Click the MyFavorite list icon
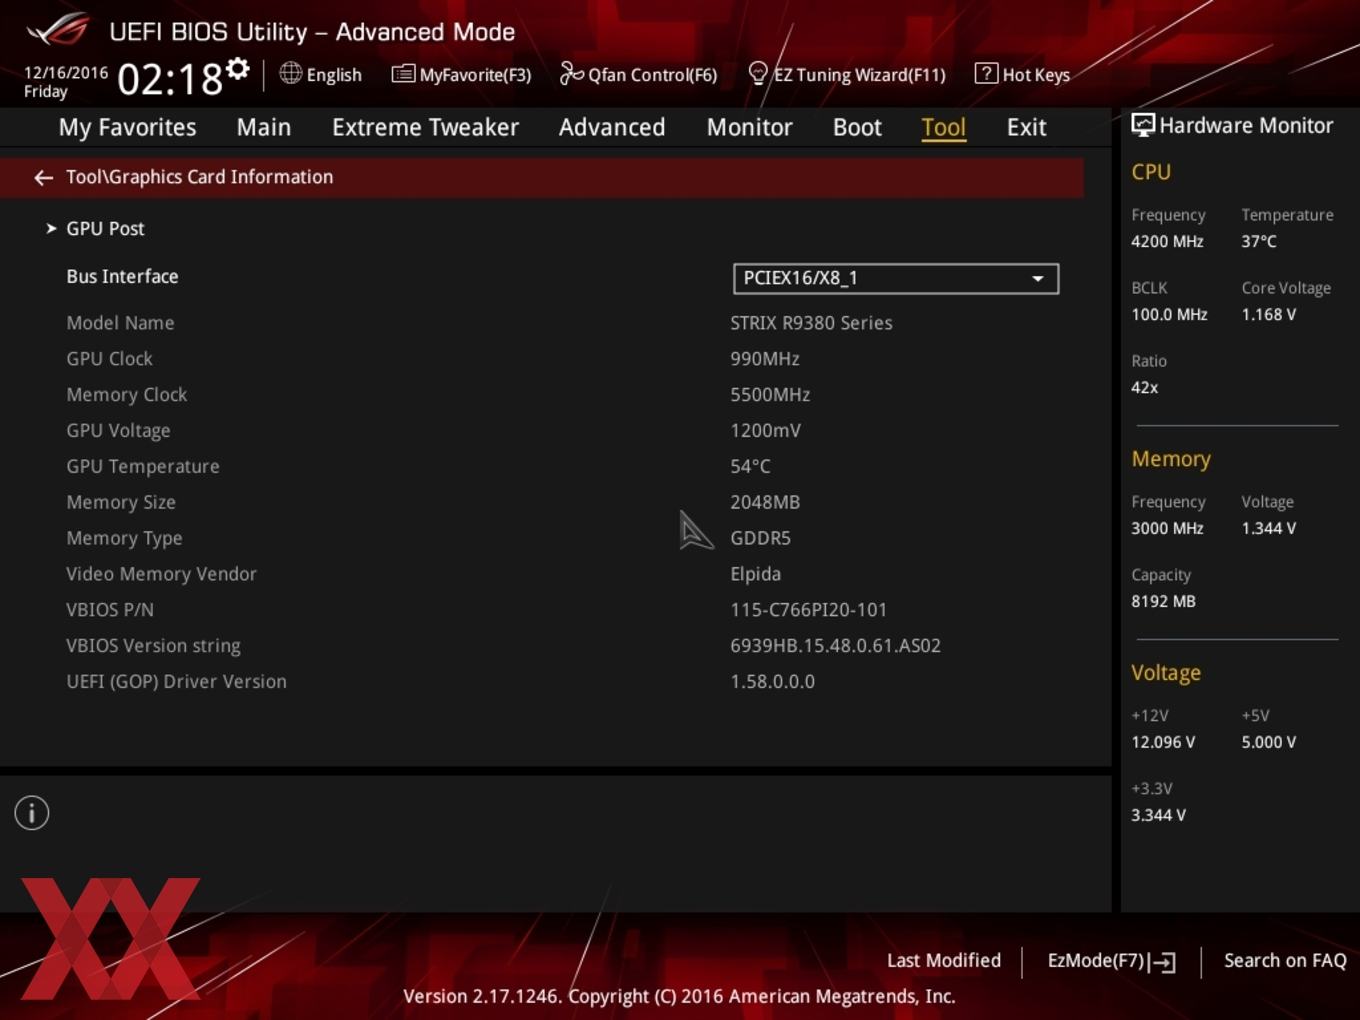 403,73
